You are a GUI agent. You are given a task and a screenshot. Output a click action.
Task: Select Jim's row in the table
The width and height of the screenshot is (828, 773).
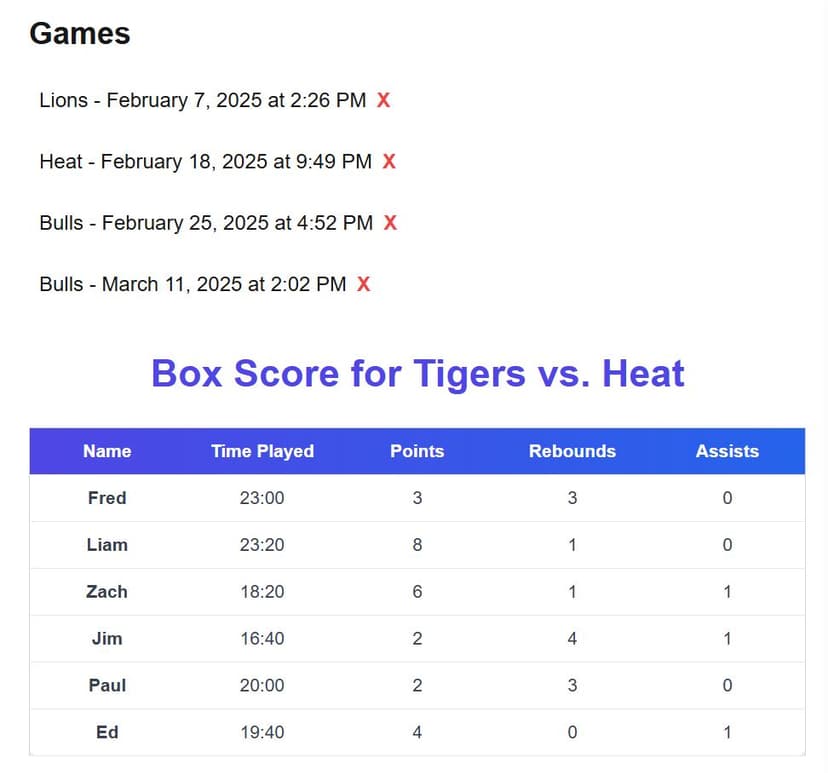click(107, 638)
